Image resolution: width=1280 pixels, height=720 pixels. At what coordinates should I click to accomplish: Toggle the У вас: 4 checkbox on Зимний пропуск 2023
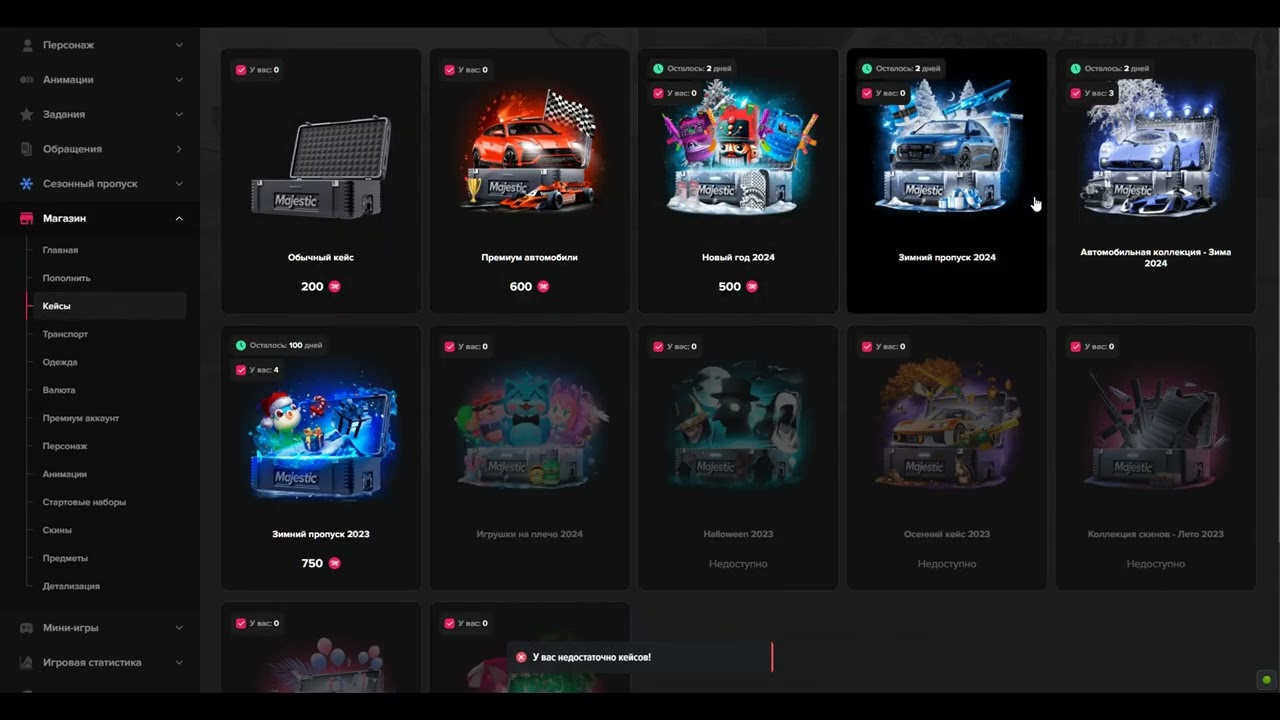pos(241,370)
